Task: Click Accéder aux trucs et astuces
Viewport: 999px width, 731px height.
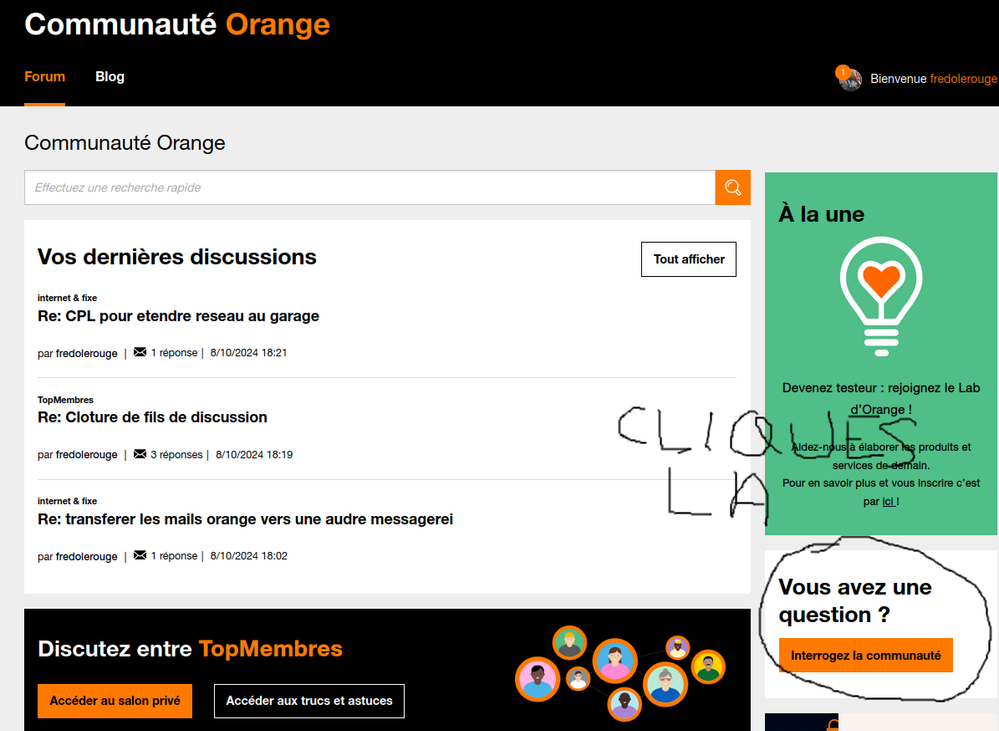Action: (309, 701)
